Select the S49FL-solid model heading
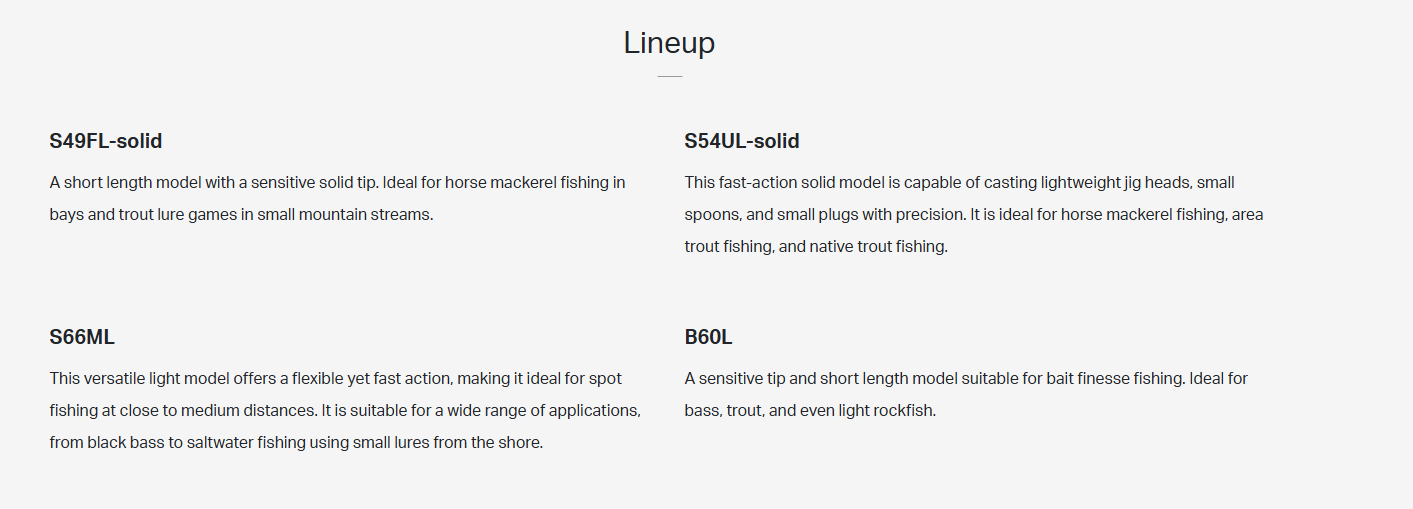Screen dimensions: 1413x509 (106, 141)
